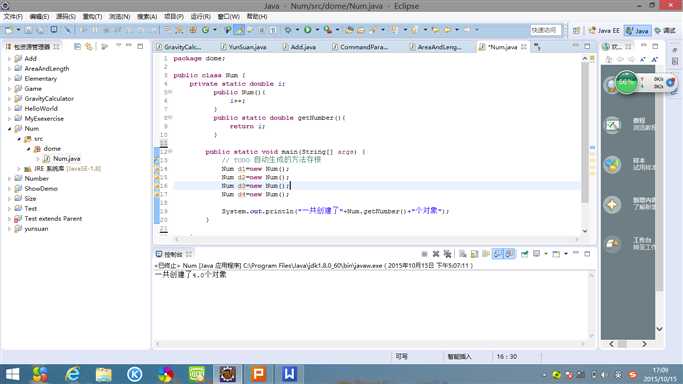
Task: Click the green floating circle widget
Action: point(626,82)
